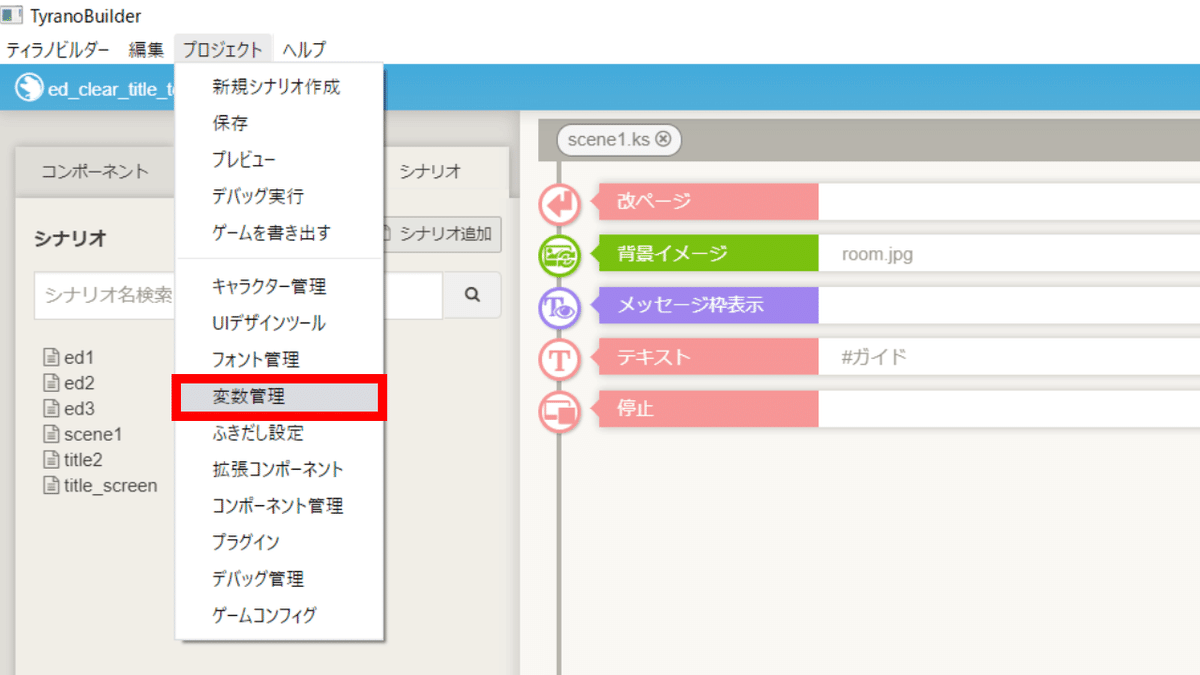Switch to the コンポーネント tab

click(x=95, y=172)
